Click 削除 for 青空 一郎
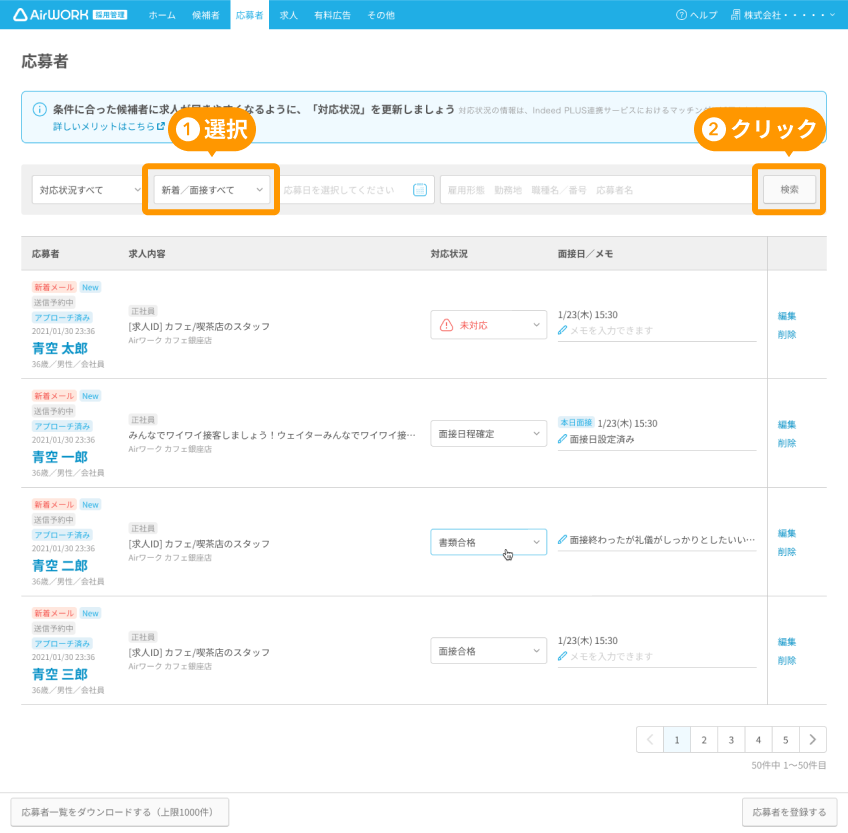This screenshot has width=848, height=833. pyautogui.click(x=786, y=443)
